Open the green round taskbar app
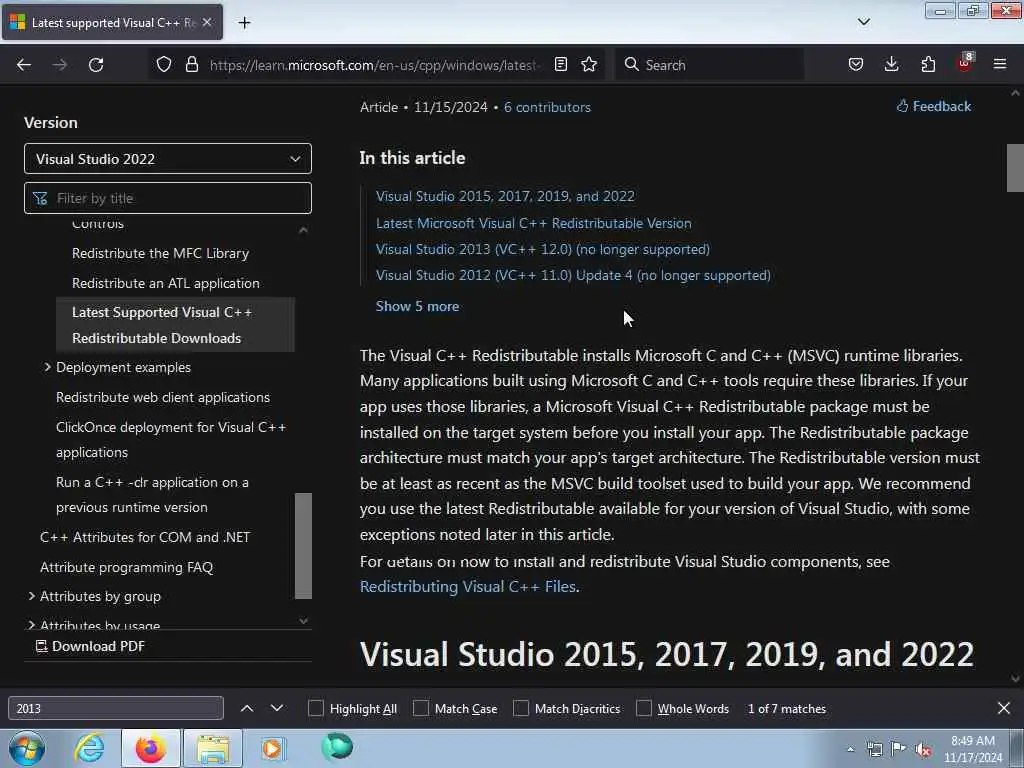The image size is (1024, 768). pyautogui.click(x=337, y=747)
